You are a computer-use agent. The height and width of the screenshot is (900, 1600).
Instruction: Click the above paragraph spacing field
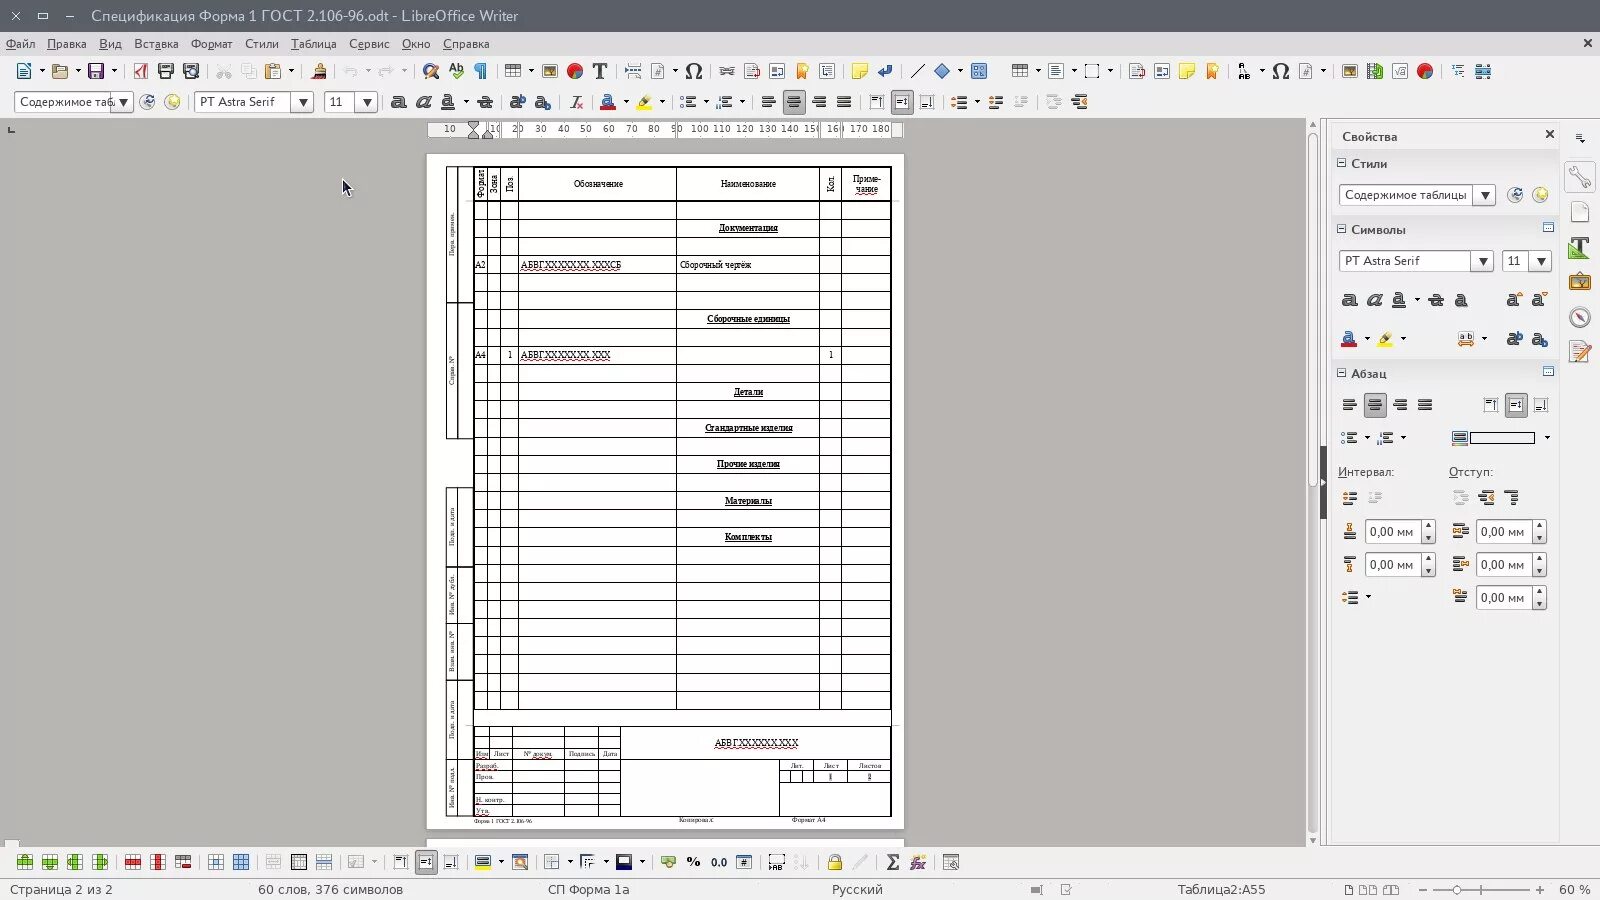tap(1400, 532)
